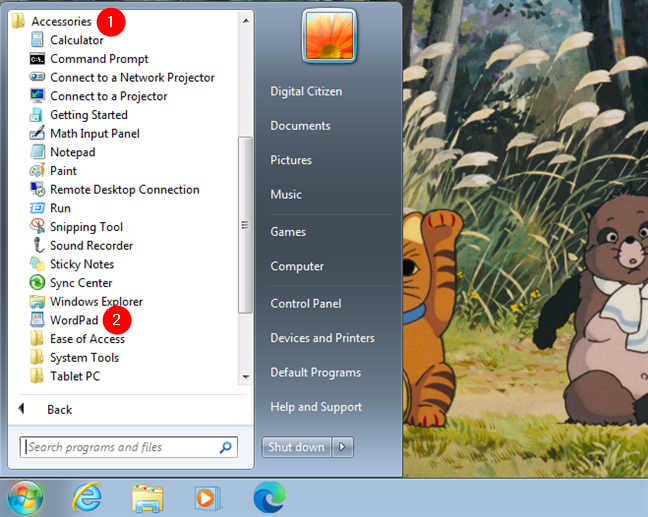Click the Start orb on the taskbar

pos(26,497)
